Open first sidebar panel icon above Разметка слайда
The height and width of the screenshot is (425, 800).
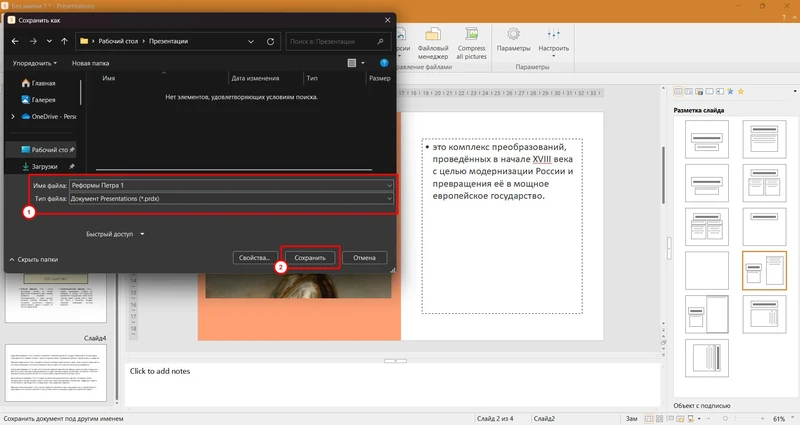678,91
